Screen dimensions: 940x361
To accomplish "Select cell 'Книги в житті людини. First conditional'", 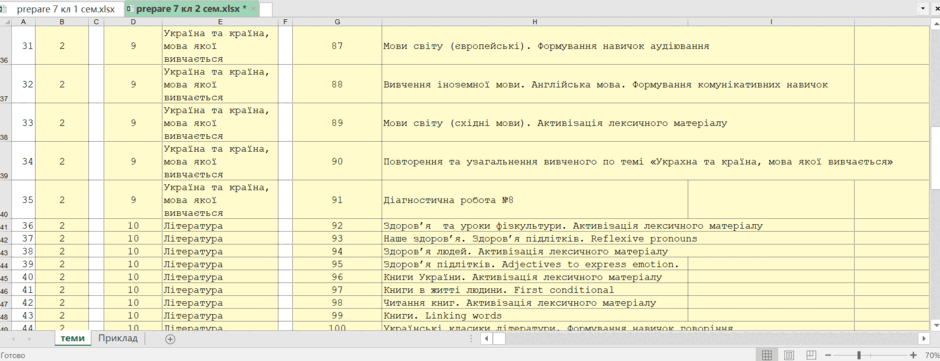I will click(535, 290).
